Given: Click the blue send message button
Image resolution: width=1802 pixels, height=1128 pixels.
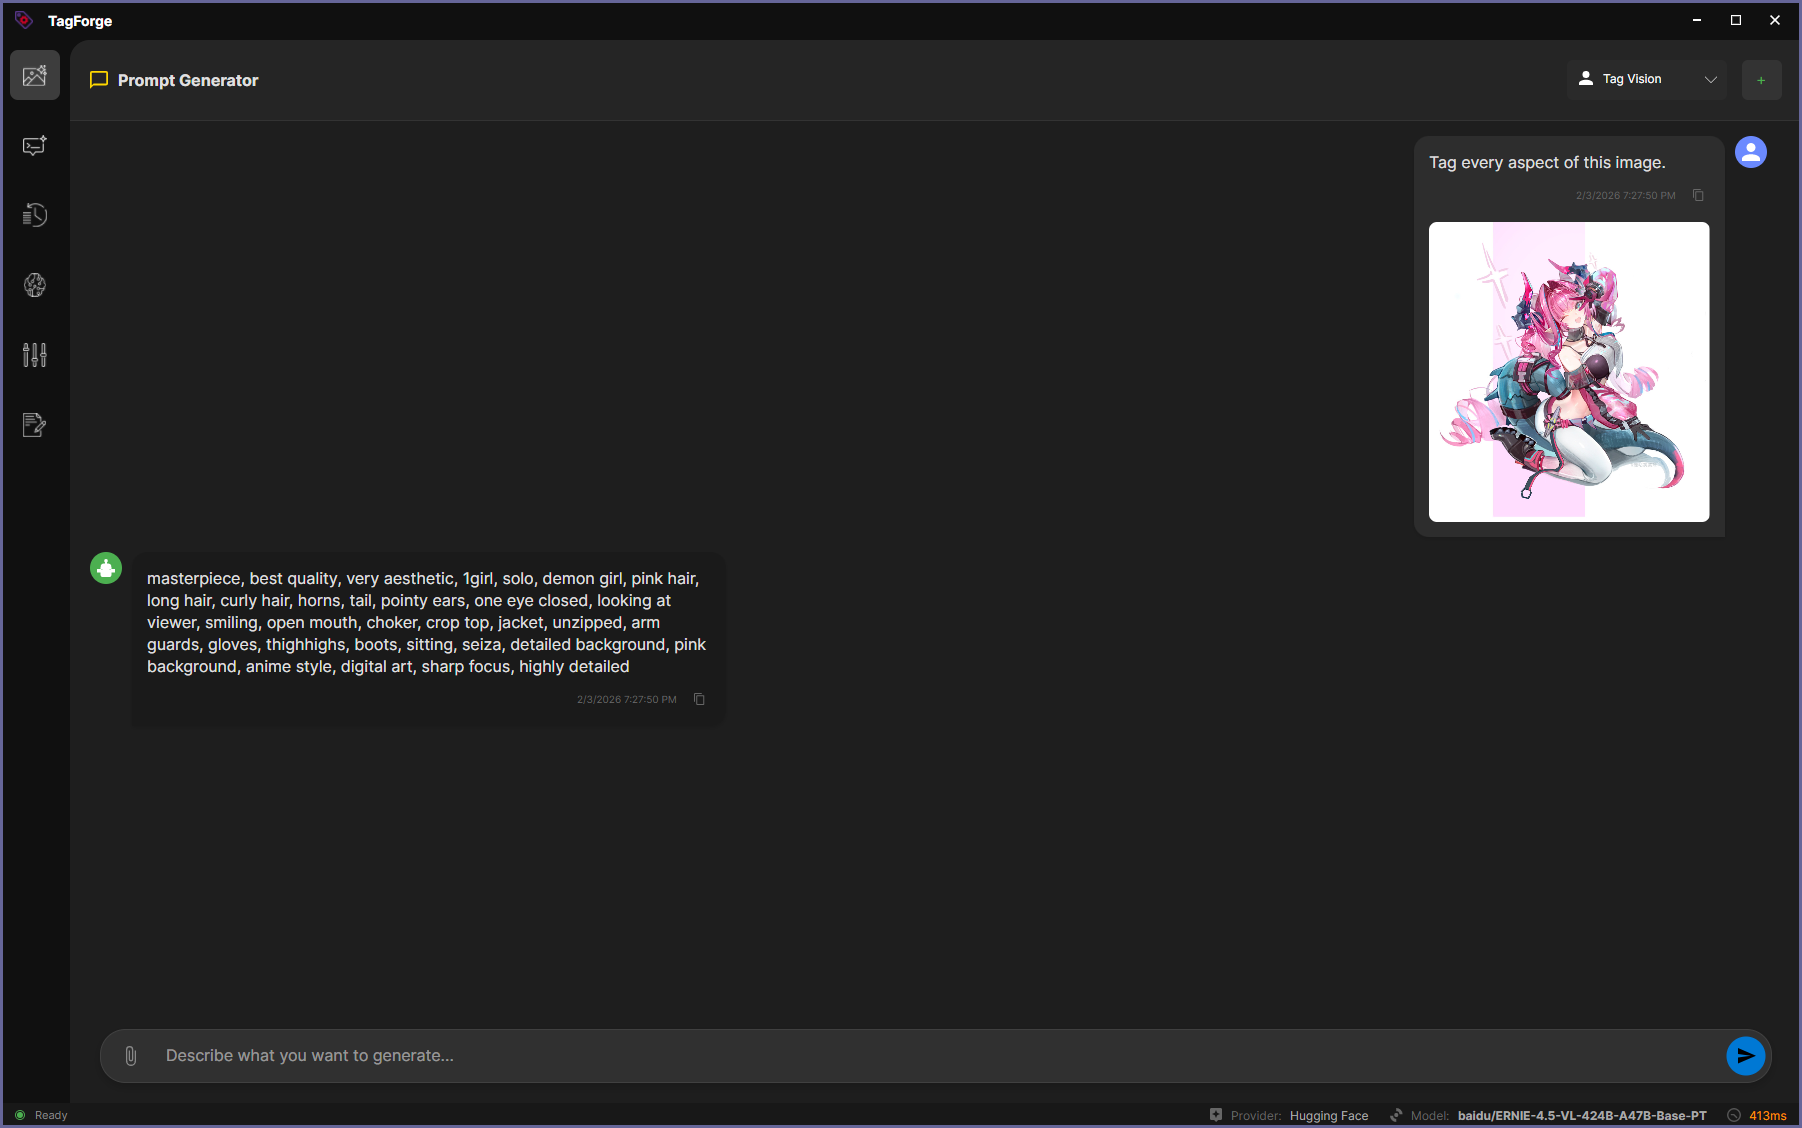Looking at the screenshot, I should point(1745,1056).
